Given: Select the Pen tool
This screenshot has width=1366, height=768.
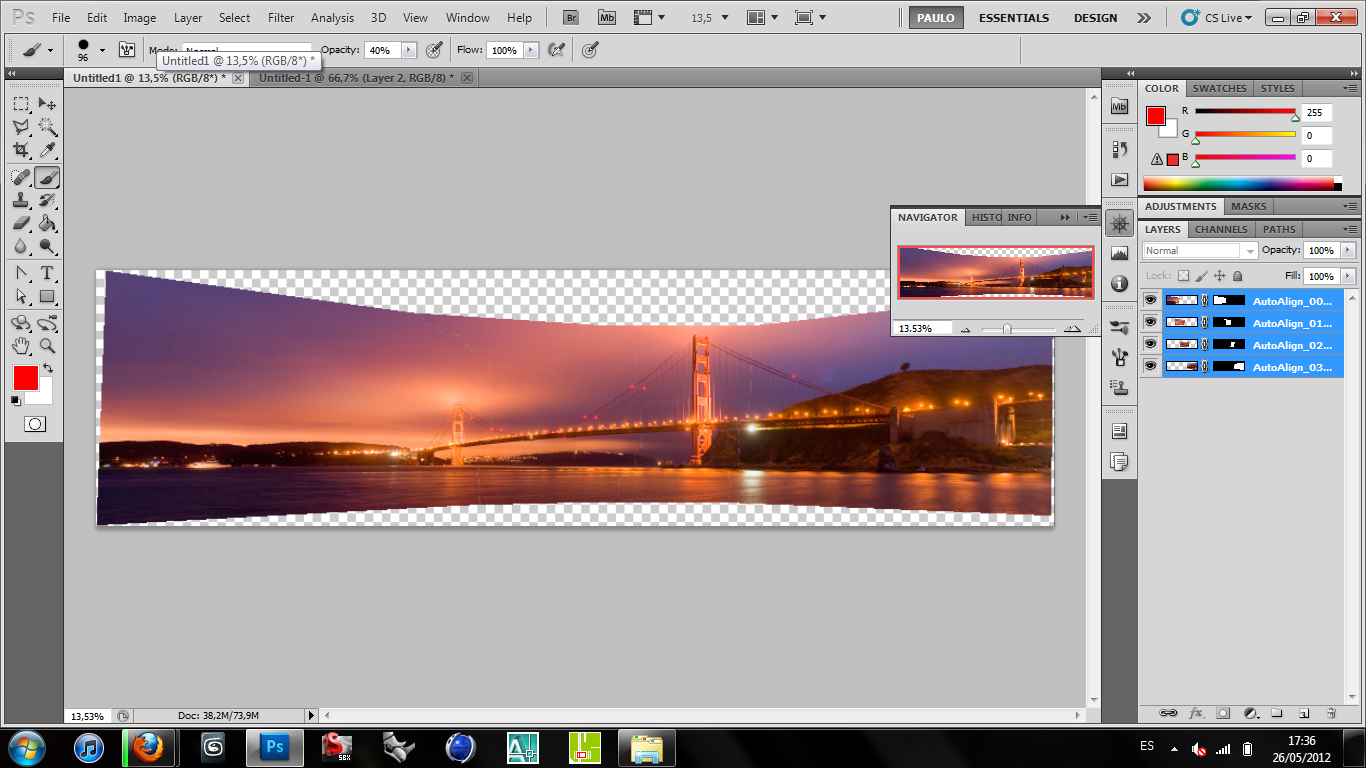Looking at the screenshot, I should point(21,273).
